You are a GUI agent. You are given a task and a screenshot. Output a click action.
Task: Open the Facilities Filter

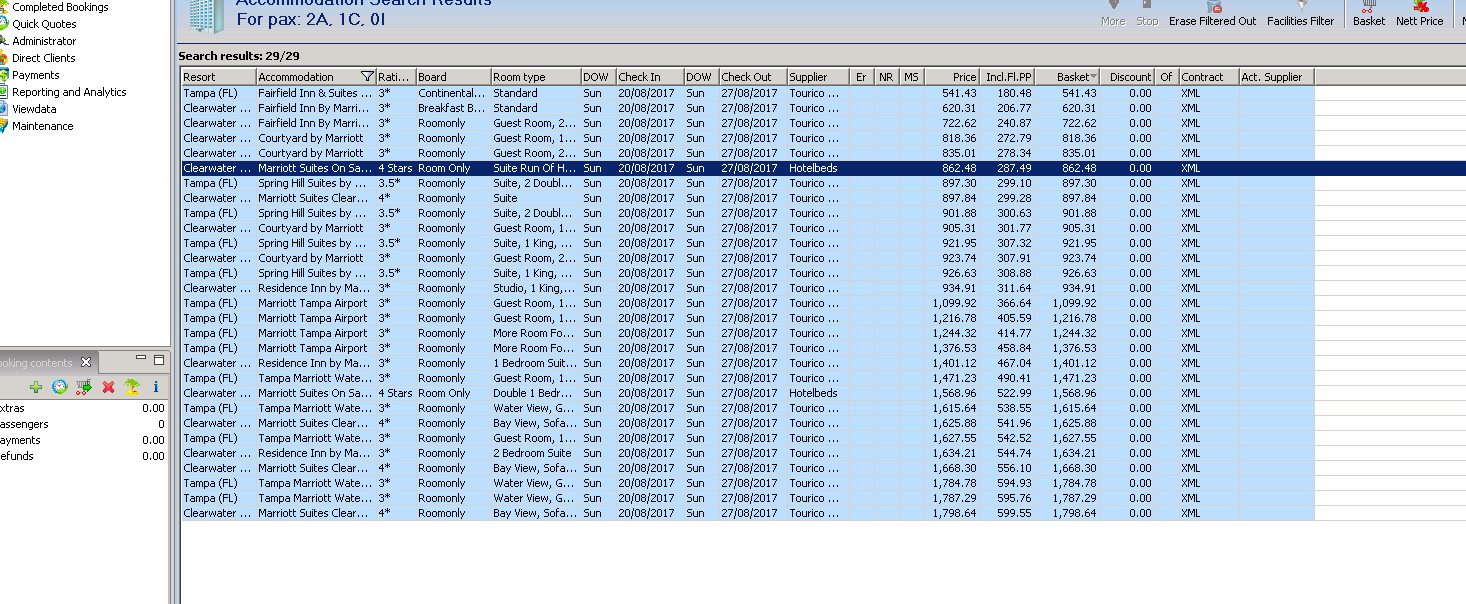[1300, 14]
